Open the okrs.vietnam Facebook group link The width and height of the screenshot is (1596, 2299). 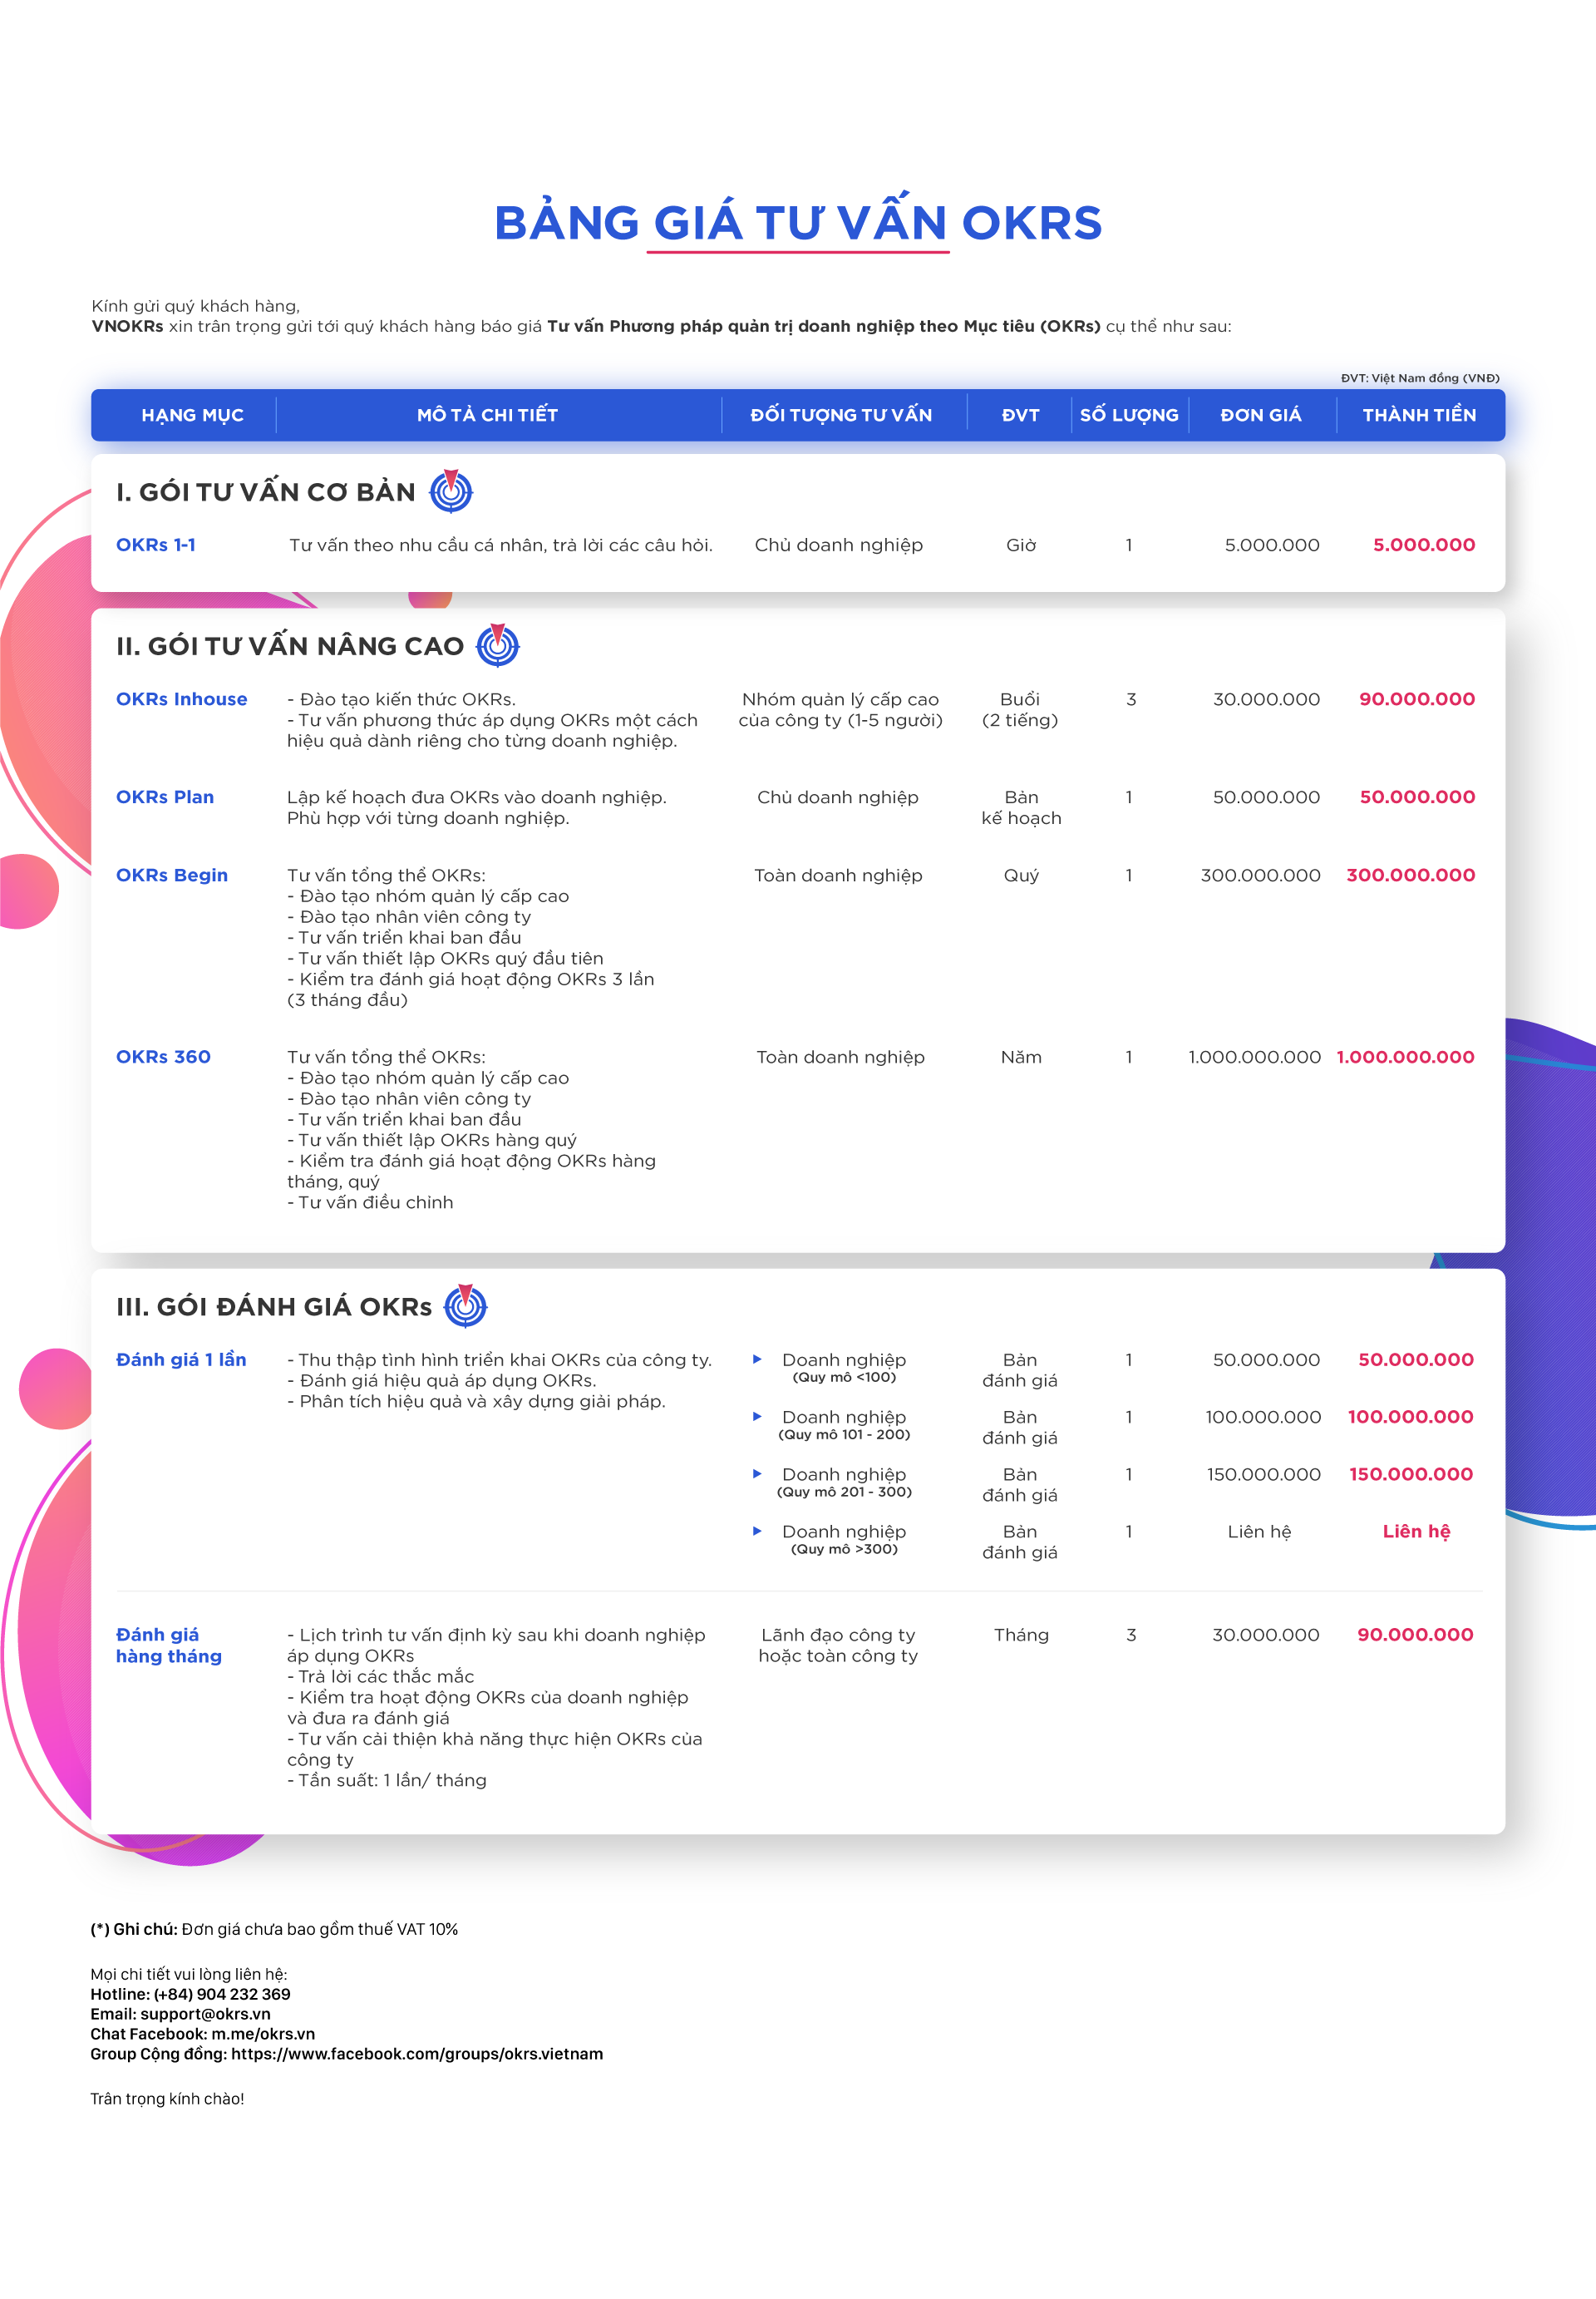(x=346, y=2054)
